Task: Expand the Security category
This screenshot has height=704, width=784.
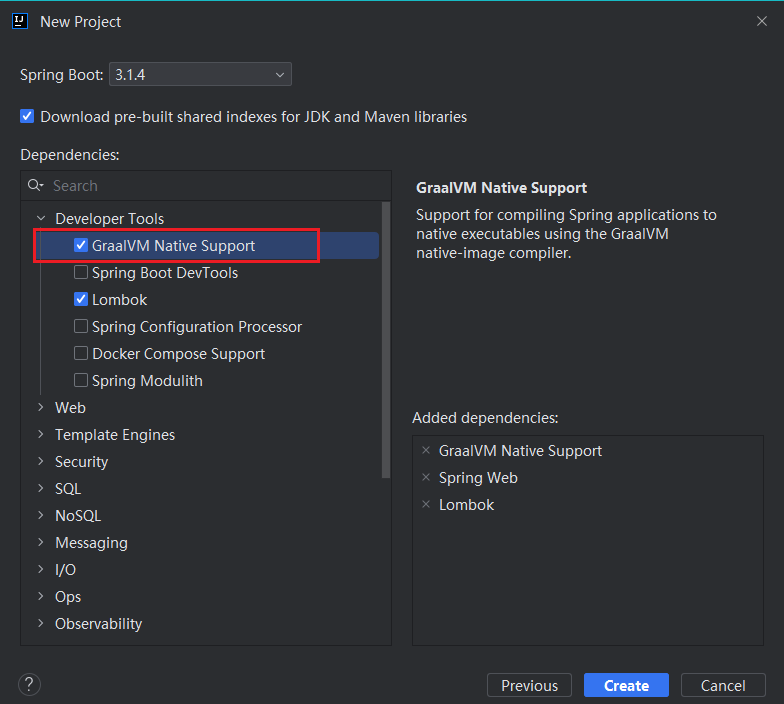Action: [41, 462]
